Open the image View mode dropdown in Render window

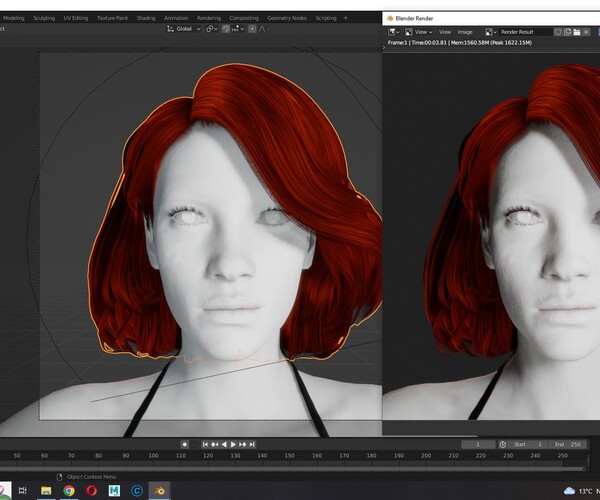(x=419, y=32)
